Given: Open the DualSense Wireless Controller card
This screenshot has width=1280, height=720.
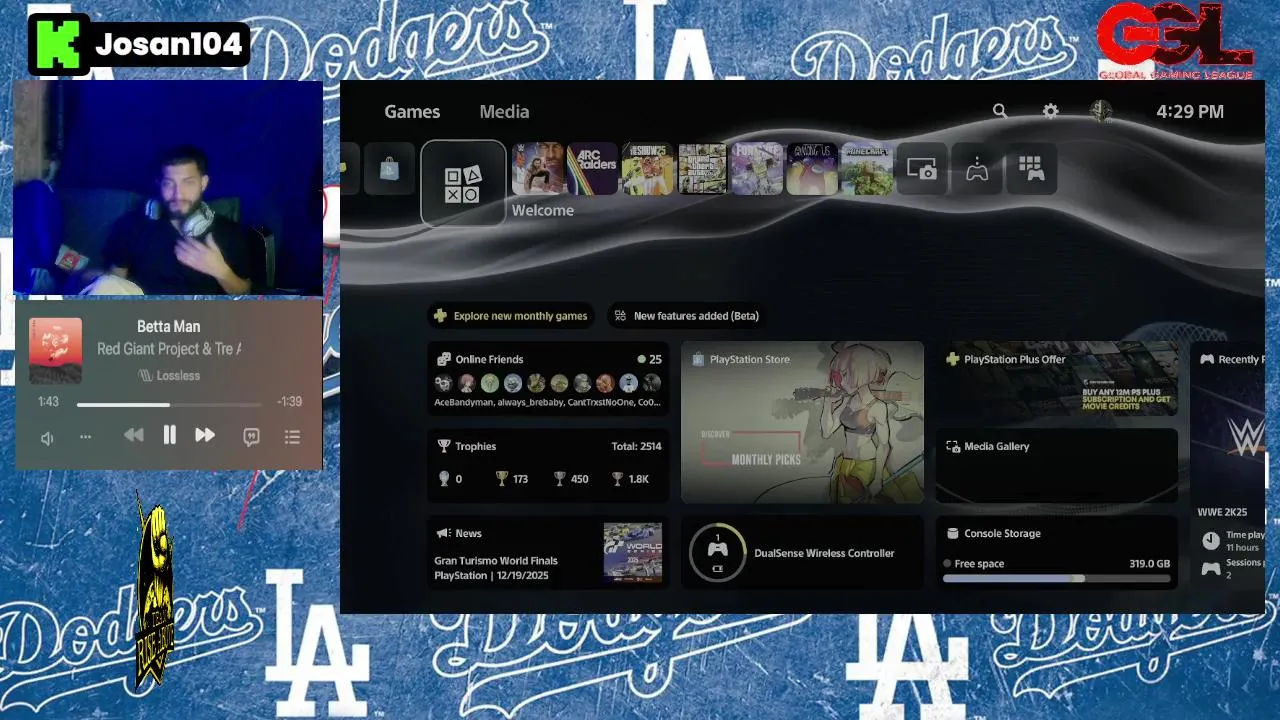Looking at the screenshot, I should click(x=802, y=552).
